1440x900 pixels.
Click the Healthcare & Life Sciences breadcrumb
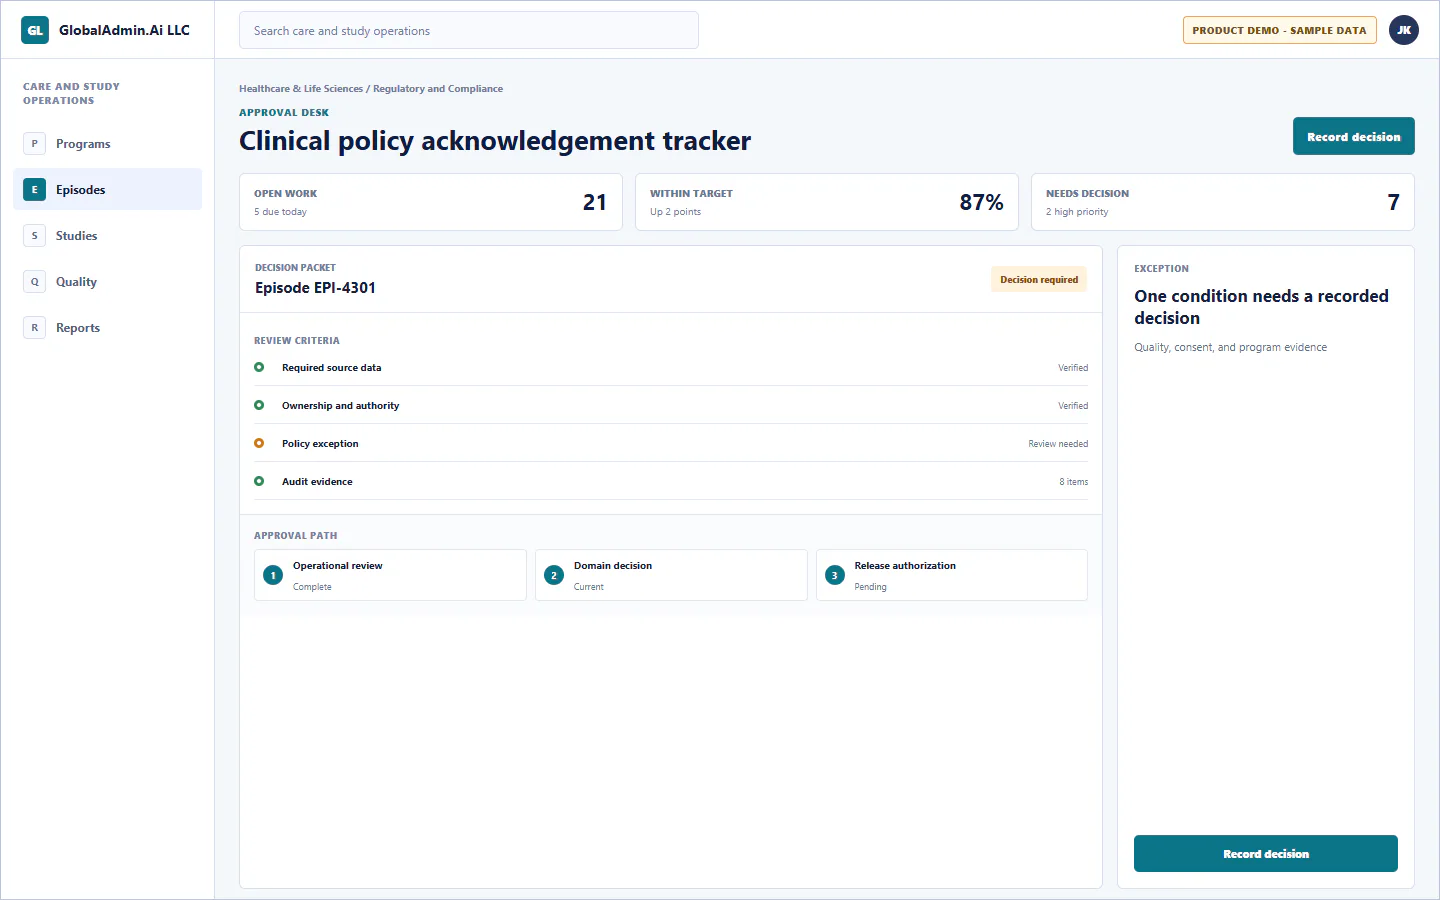click(x=301, y=89)
